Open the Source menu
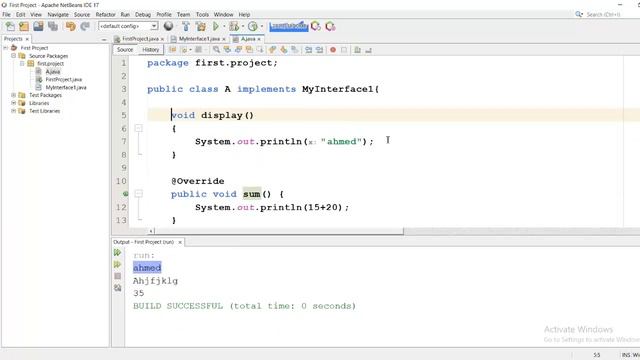 pyautogui.click(x=82, y=14)
